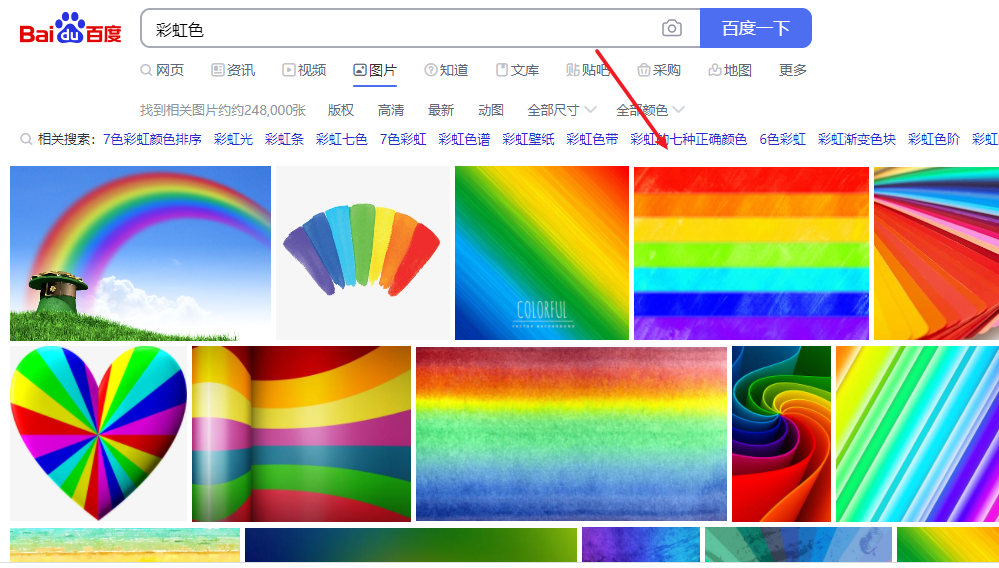Switch to the 资讯 tab

(x=233, y=70)
